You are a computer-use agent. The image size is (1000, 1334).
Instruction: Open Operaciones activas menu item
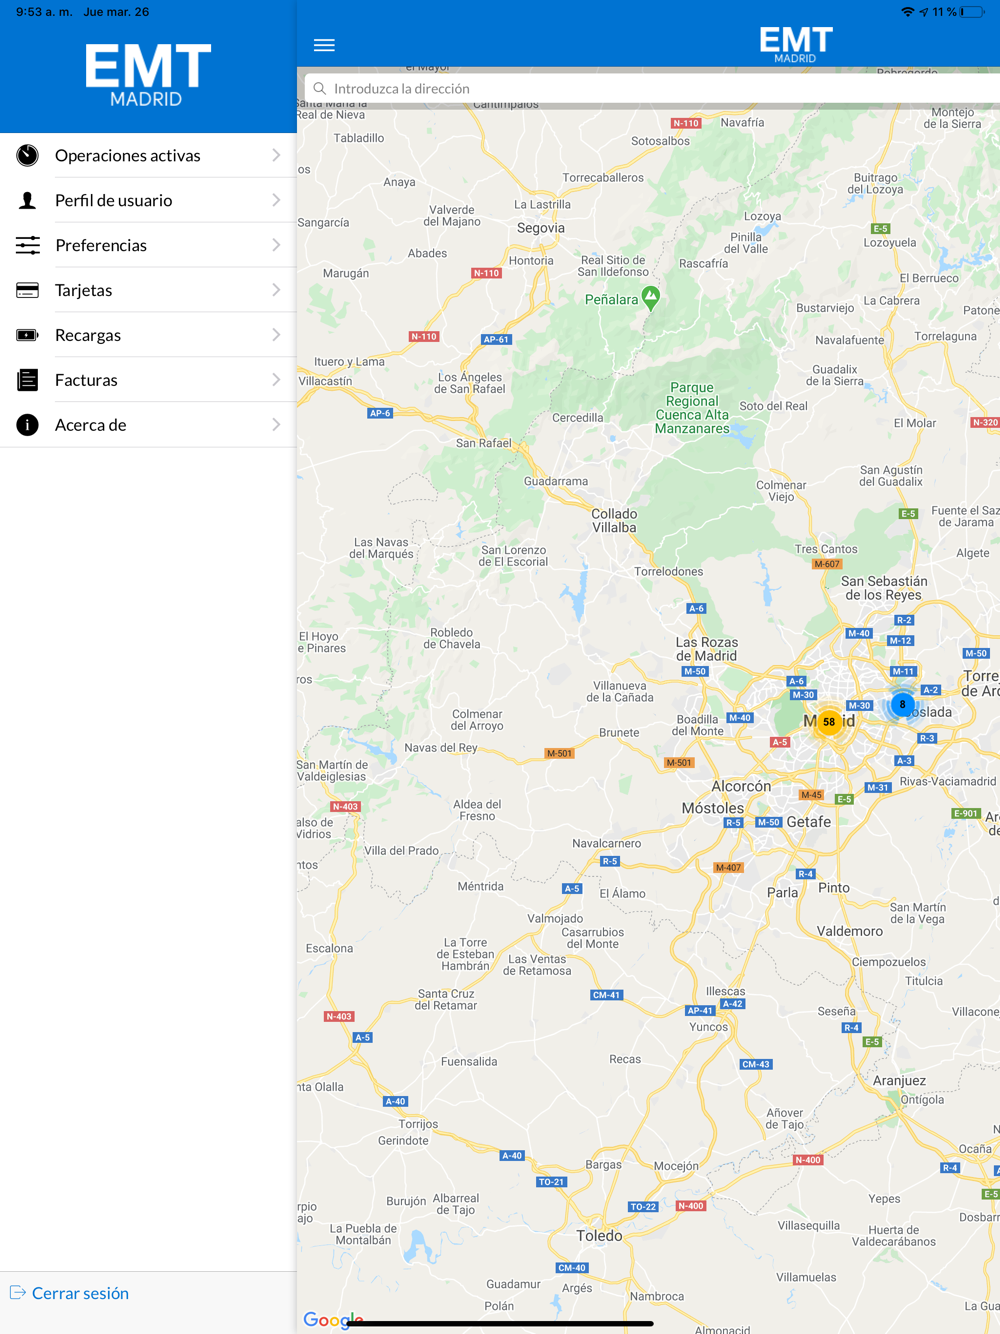pyautogui.click(x=148, y=155)
